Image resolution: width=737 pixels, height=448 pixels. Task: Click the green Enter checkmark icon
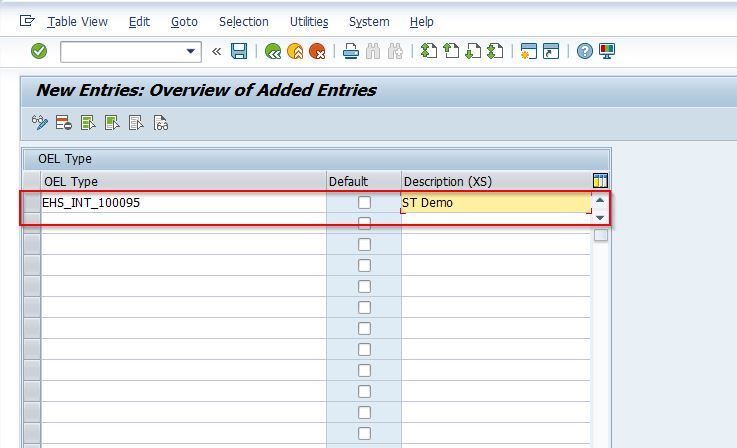(39, 51)
